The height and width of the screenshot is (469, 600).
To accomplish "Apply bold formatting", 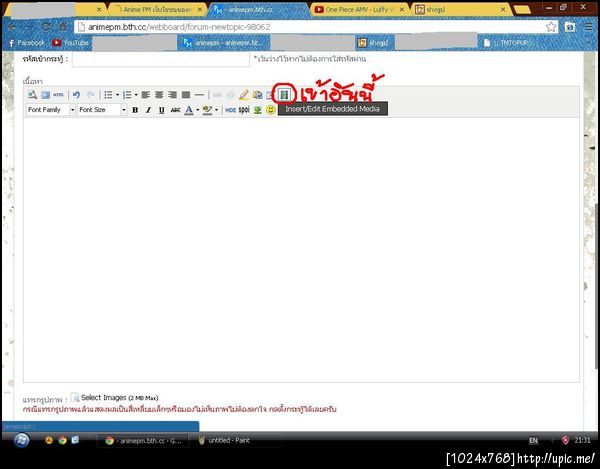I will (135, 110).
